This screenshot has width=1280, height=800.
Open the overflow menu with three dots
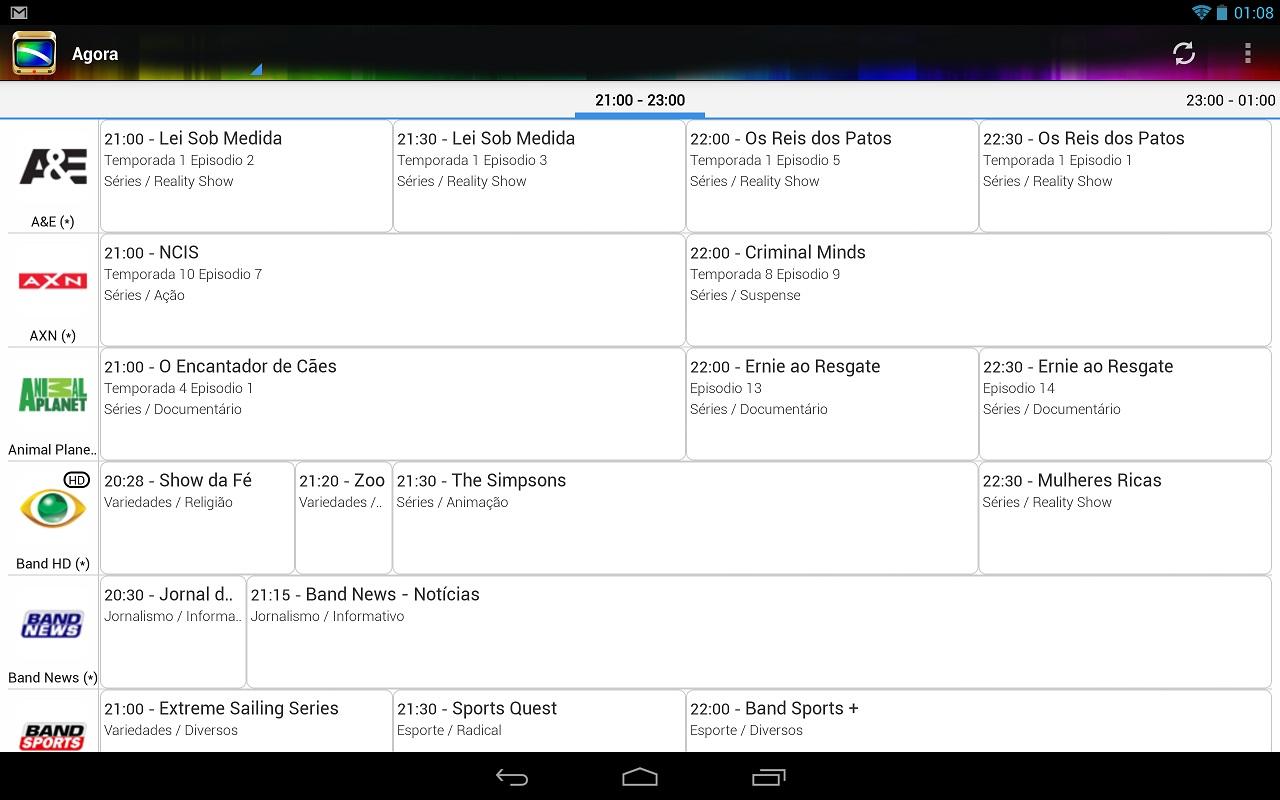coord(1247,53)
